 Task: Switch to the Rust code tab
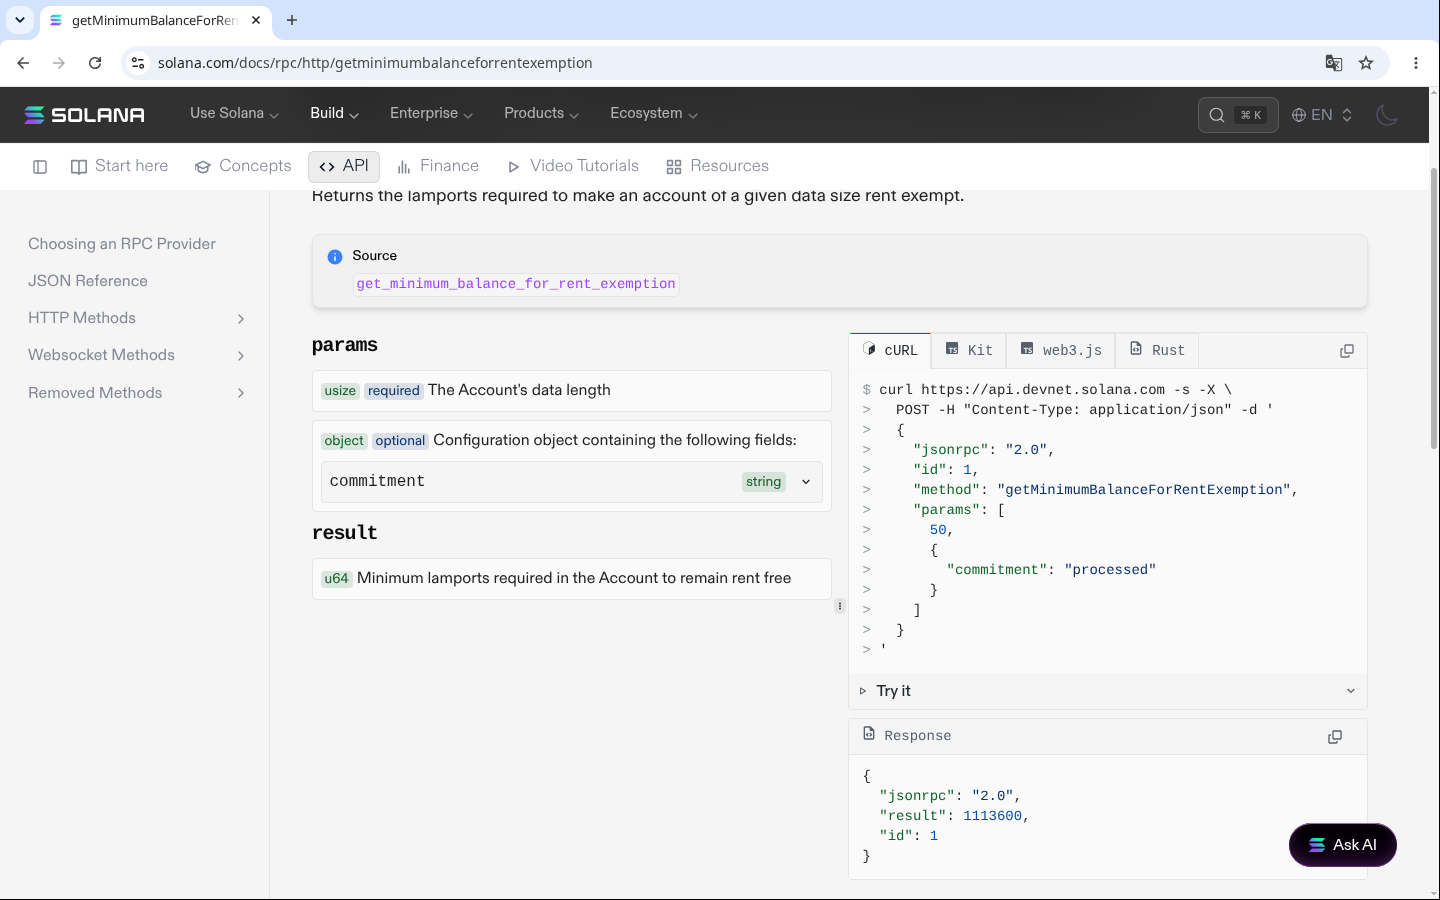(x=1157, y=350)
